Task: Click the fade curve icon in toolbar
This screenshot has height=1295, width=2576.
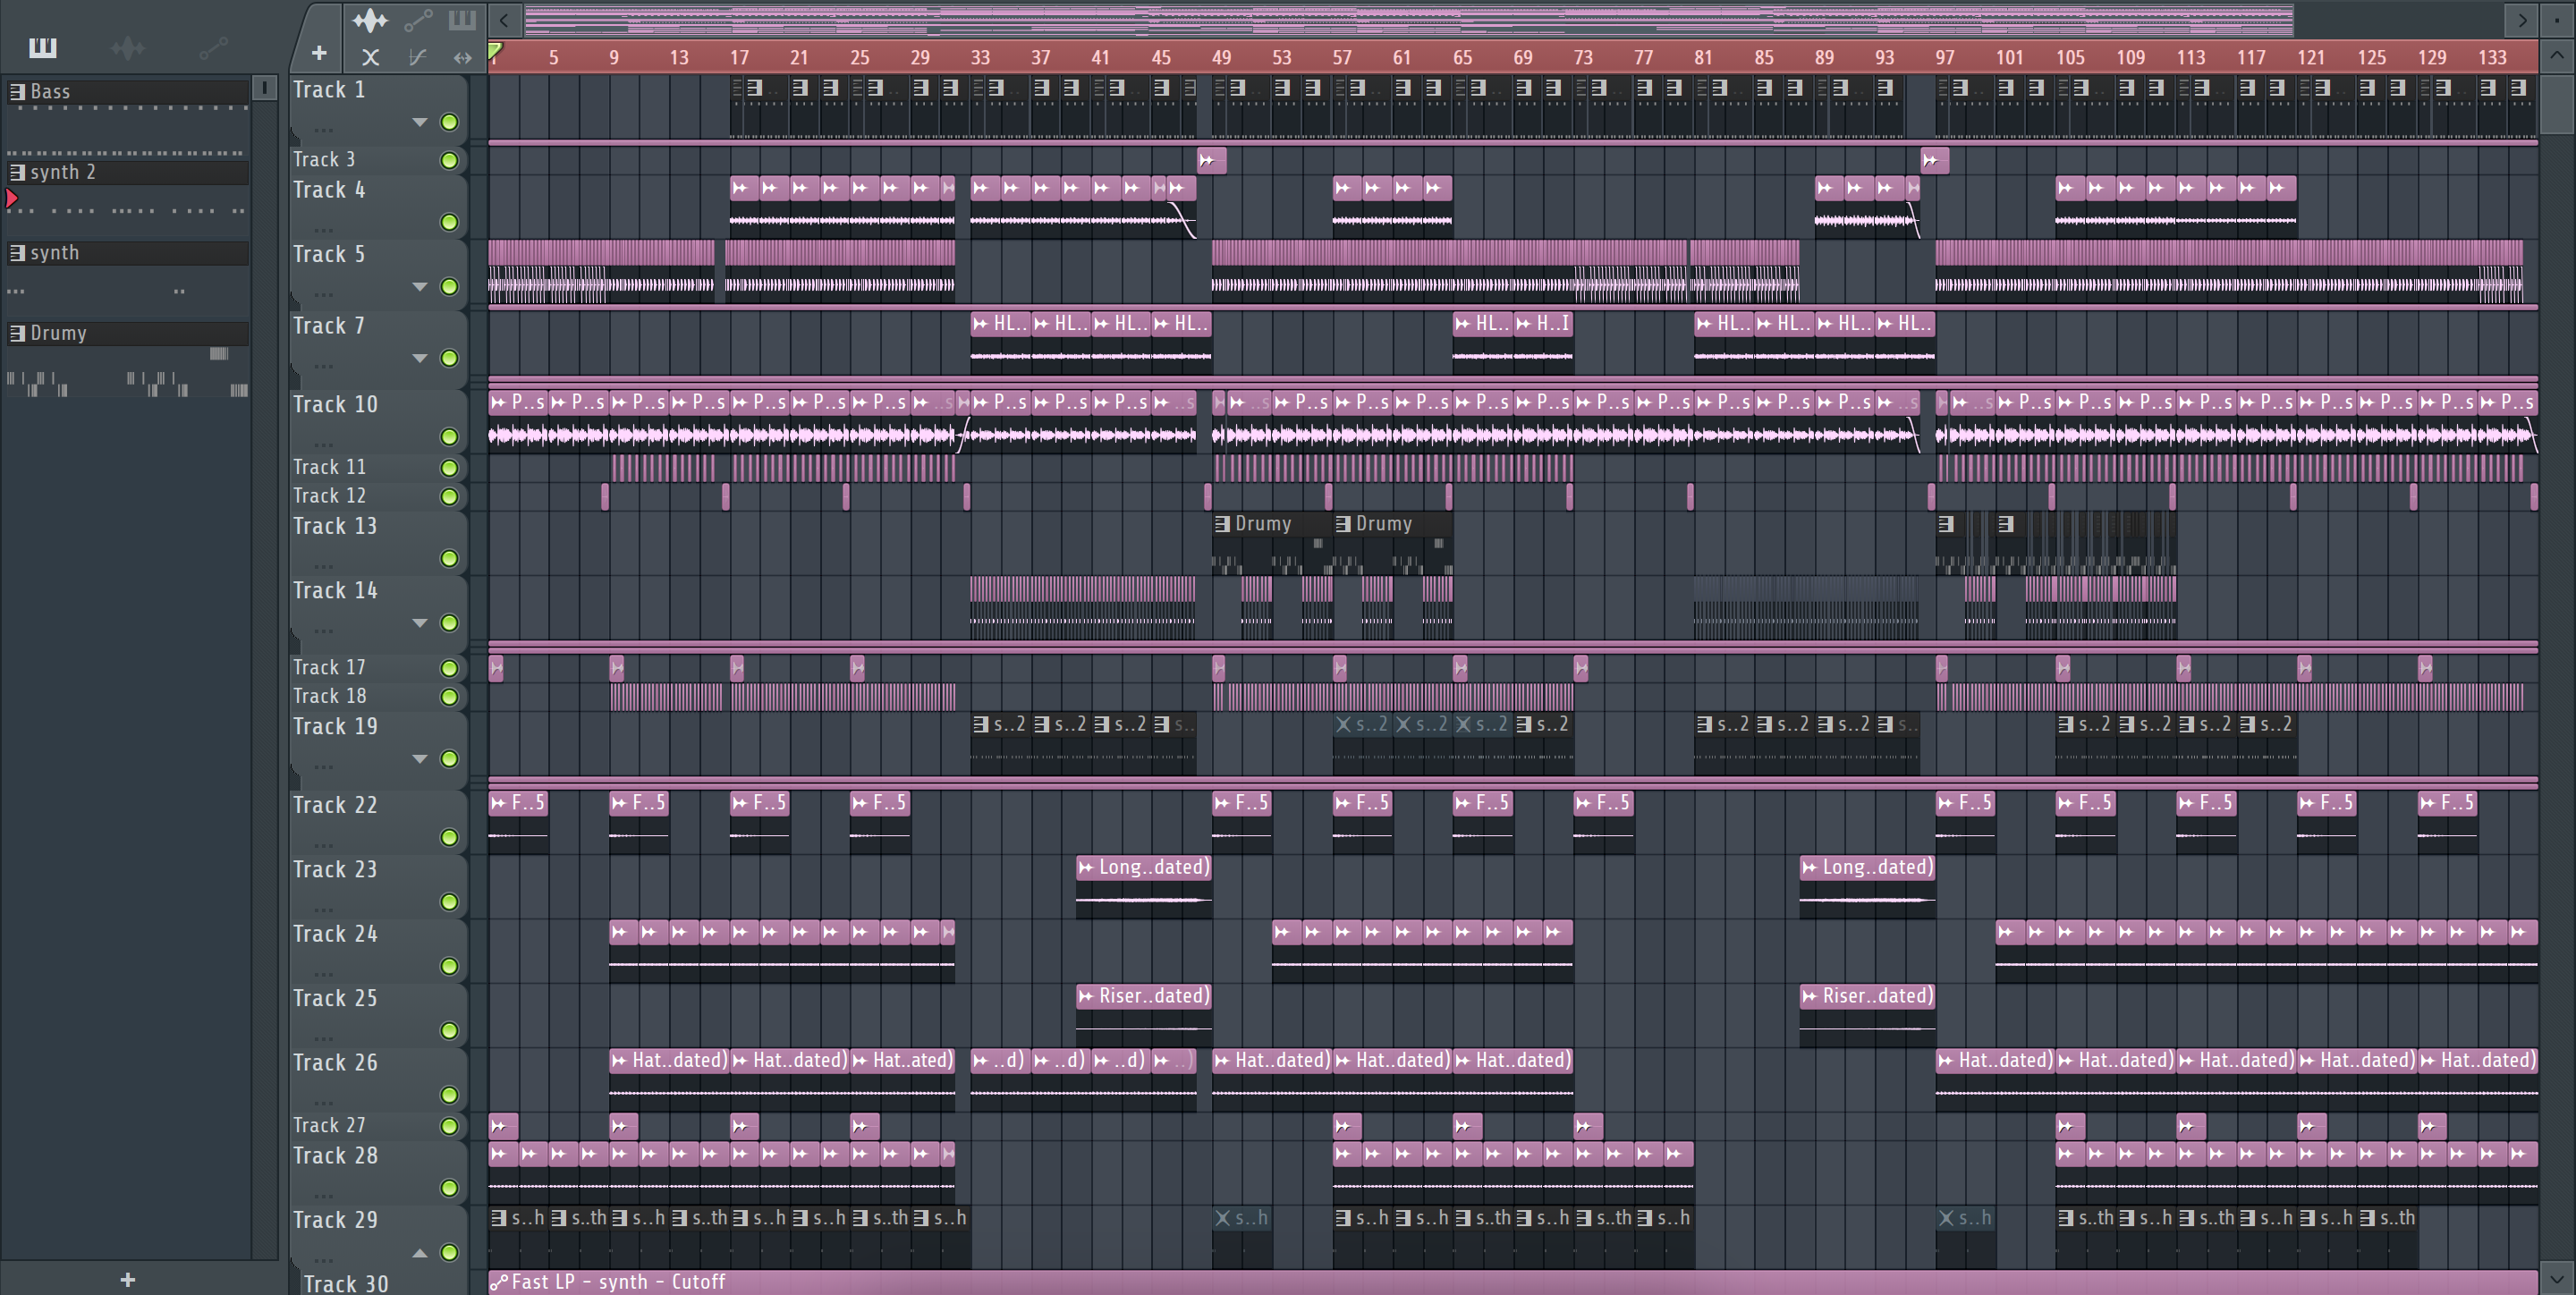Action: click(418, 57)
